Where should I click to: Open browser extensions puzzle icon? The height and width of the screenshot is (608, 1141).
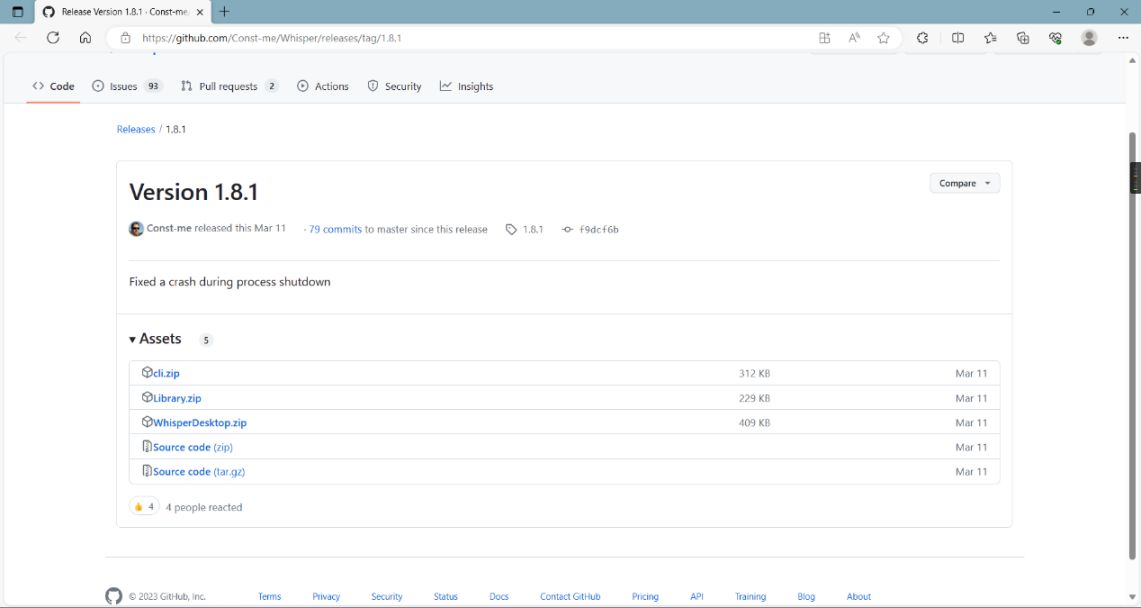pos(922,38)
